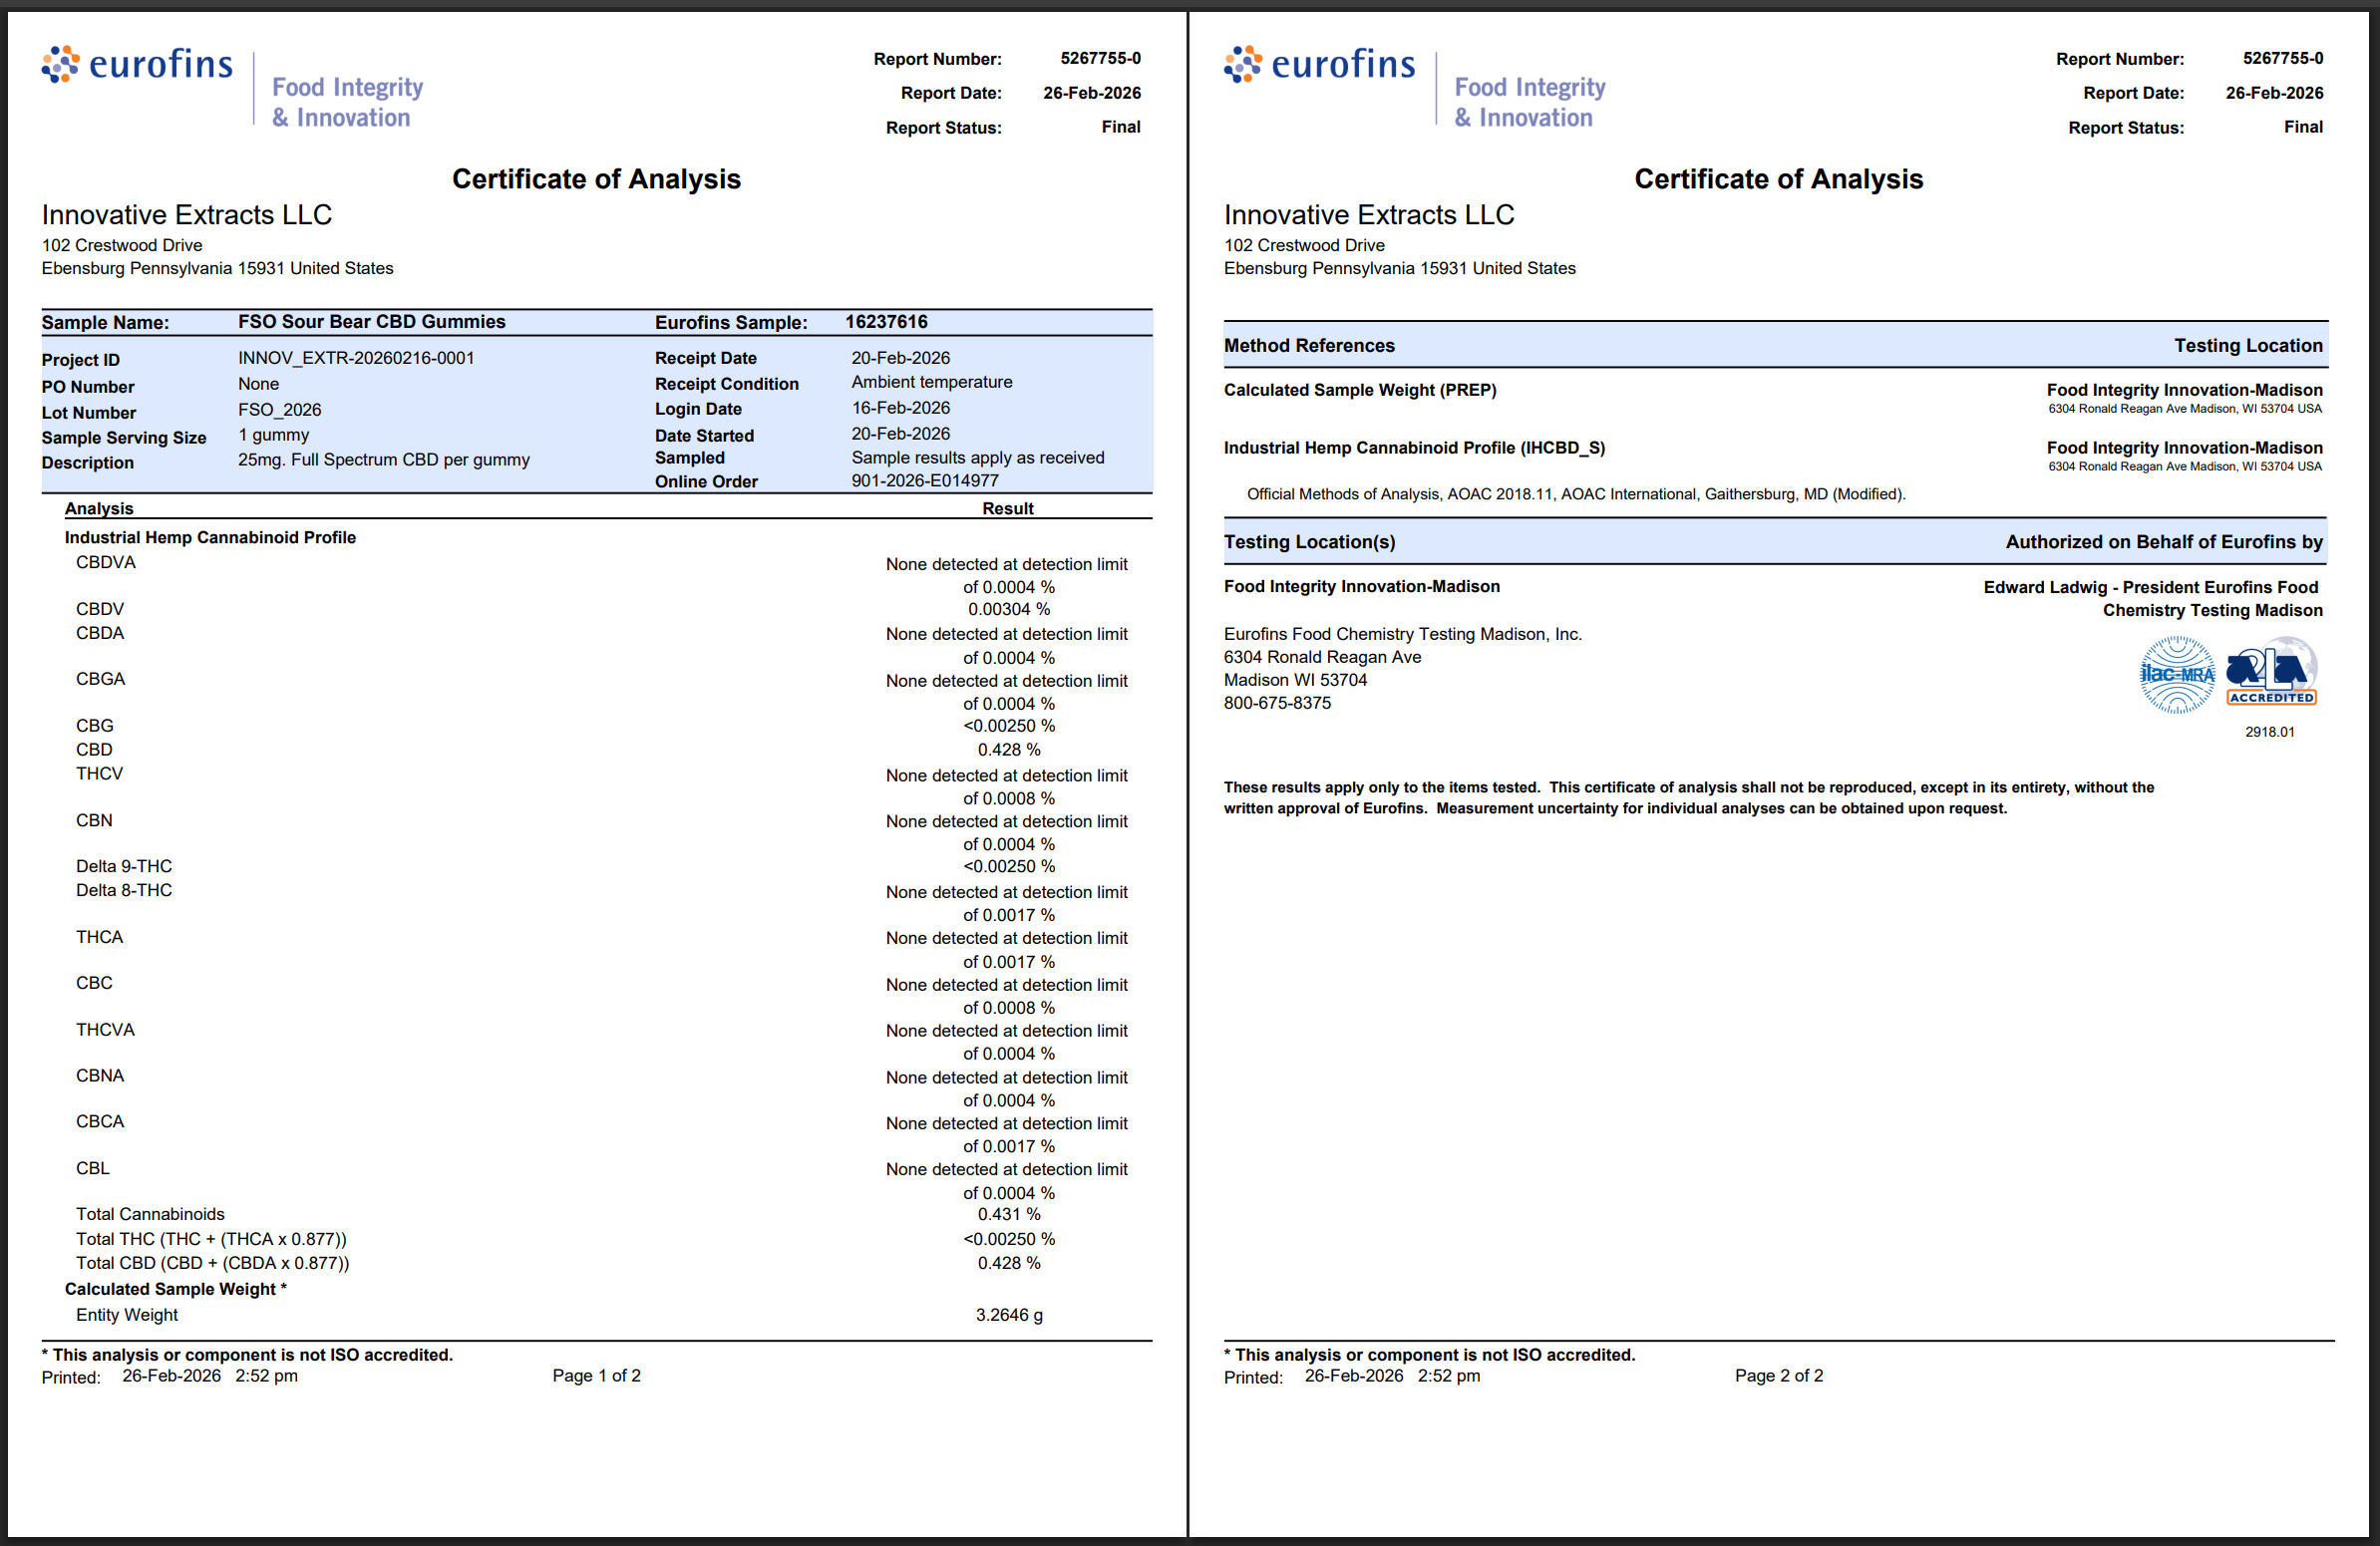Click the Entity Weight value 3.2646 g
2380x1546 pixels.
(1008, 1315)
